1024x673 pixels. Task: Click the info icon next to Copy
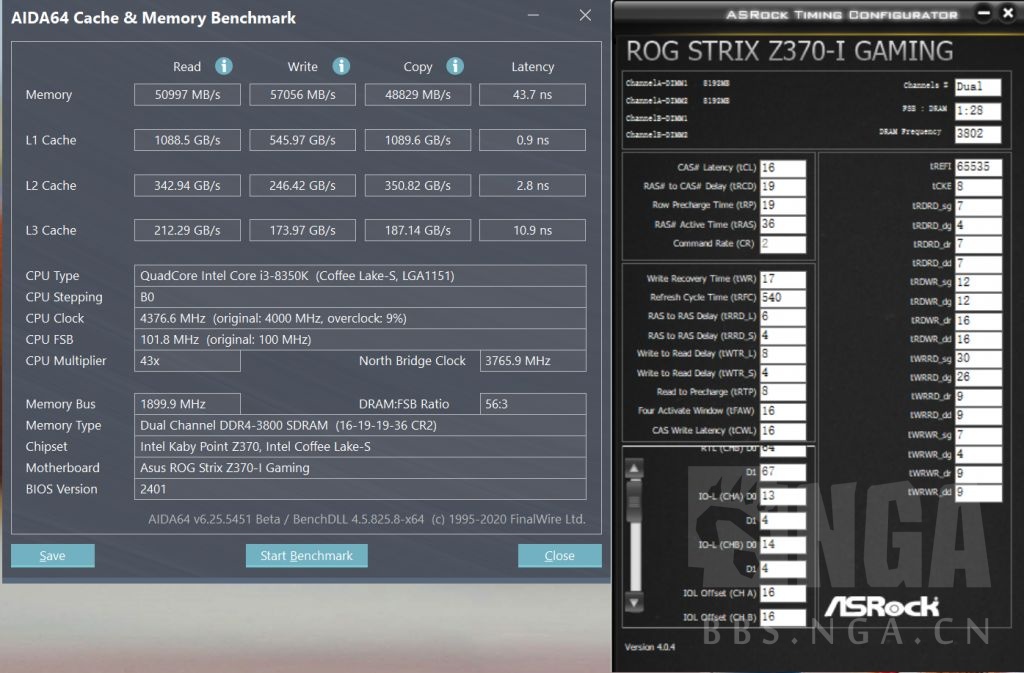click(455, 66)
